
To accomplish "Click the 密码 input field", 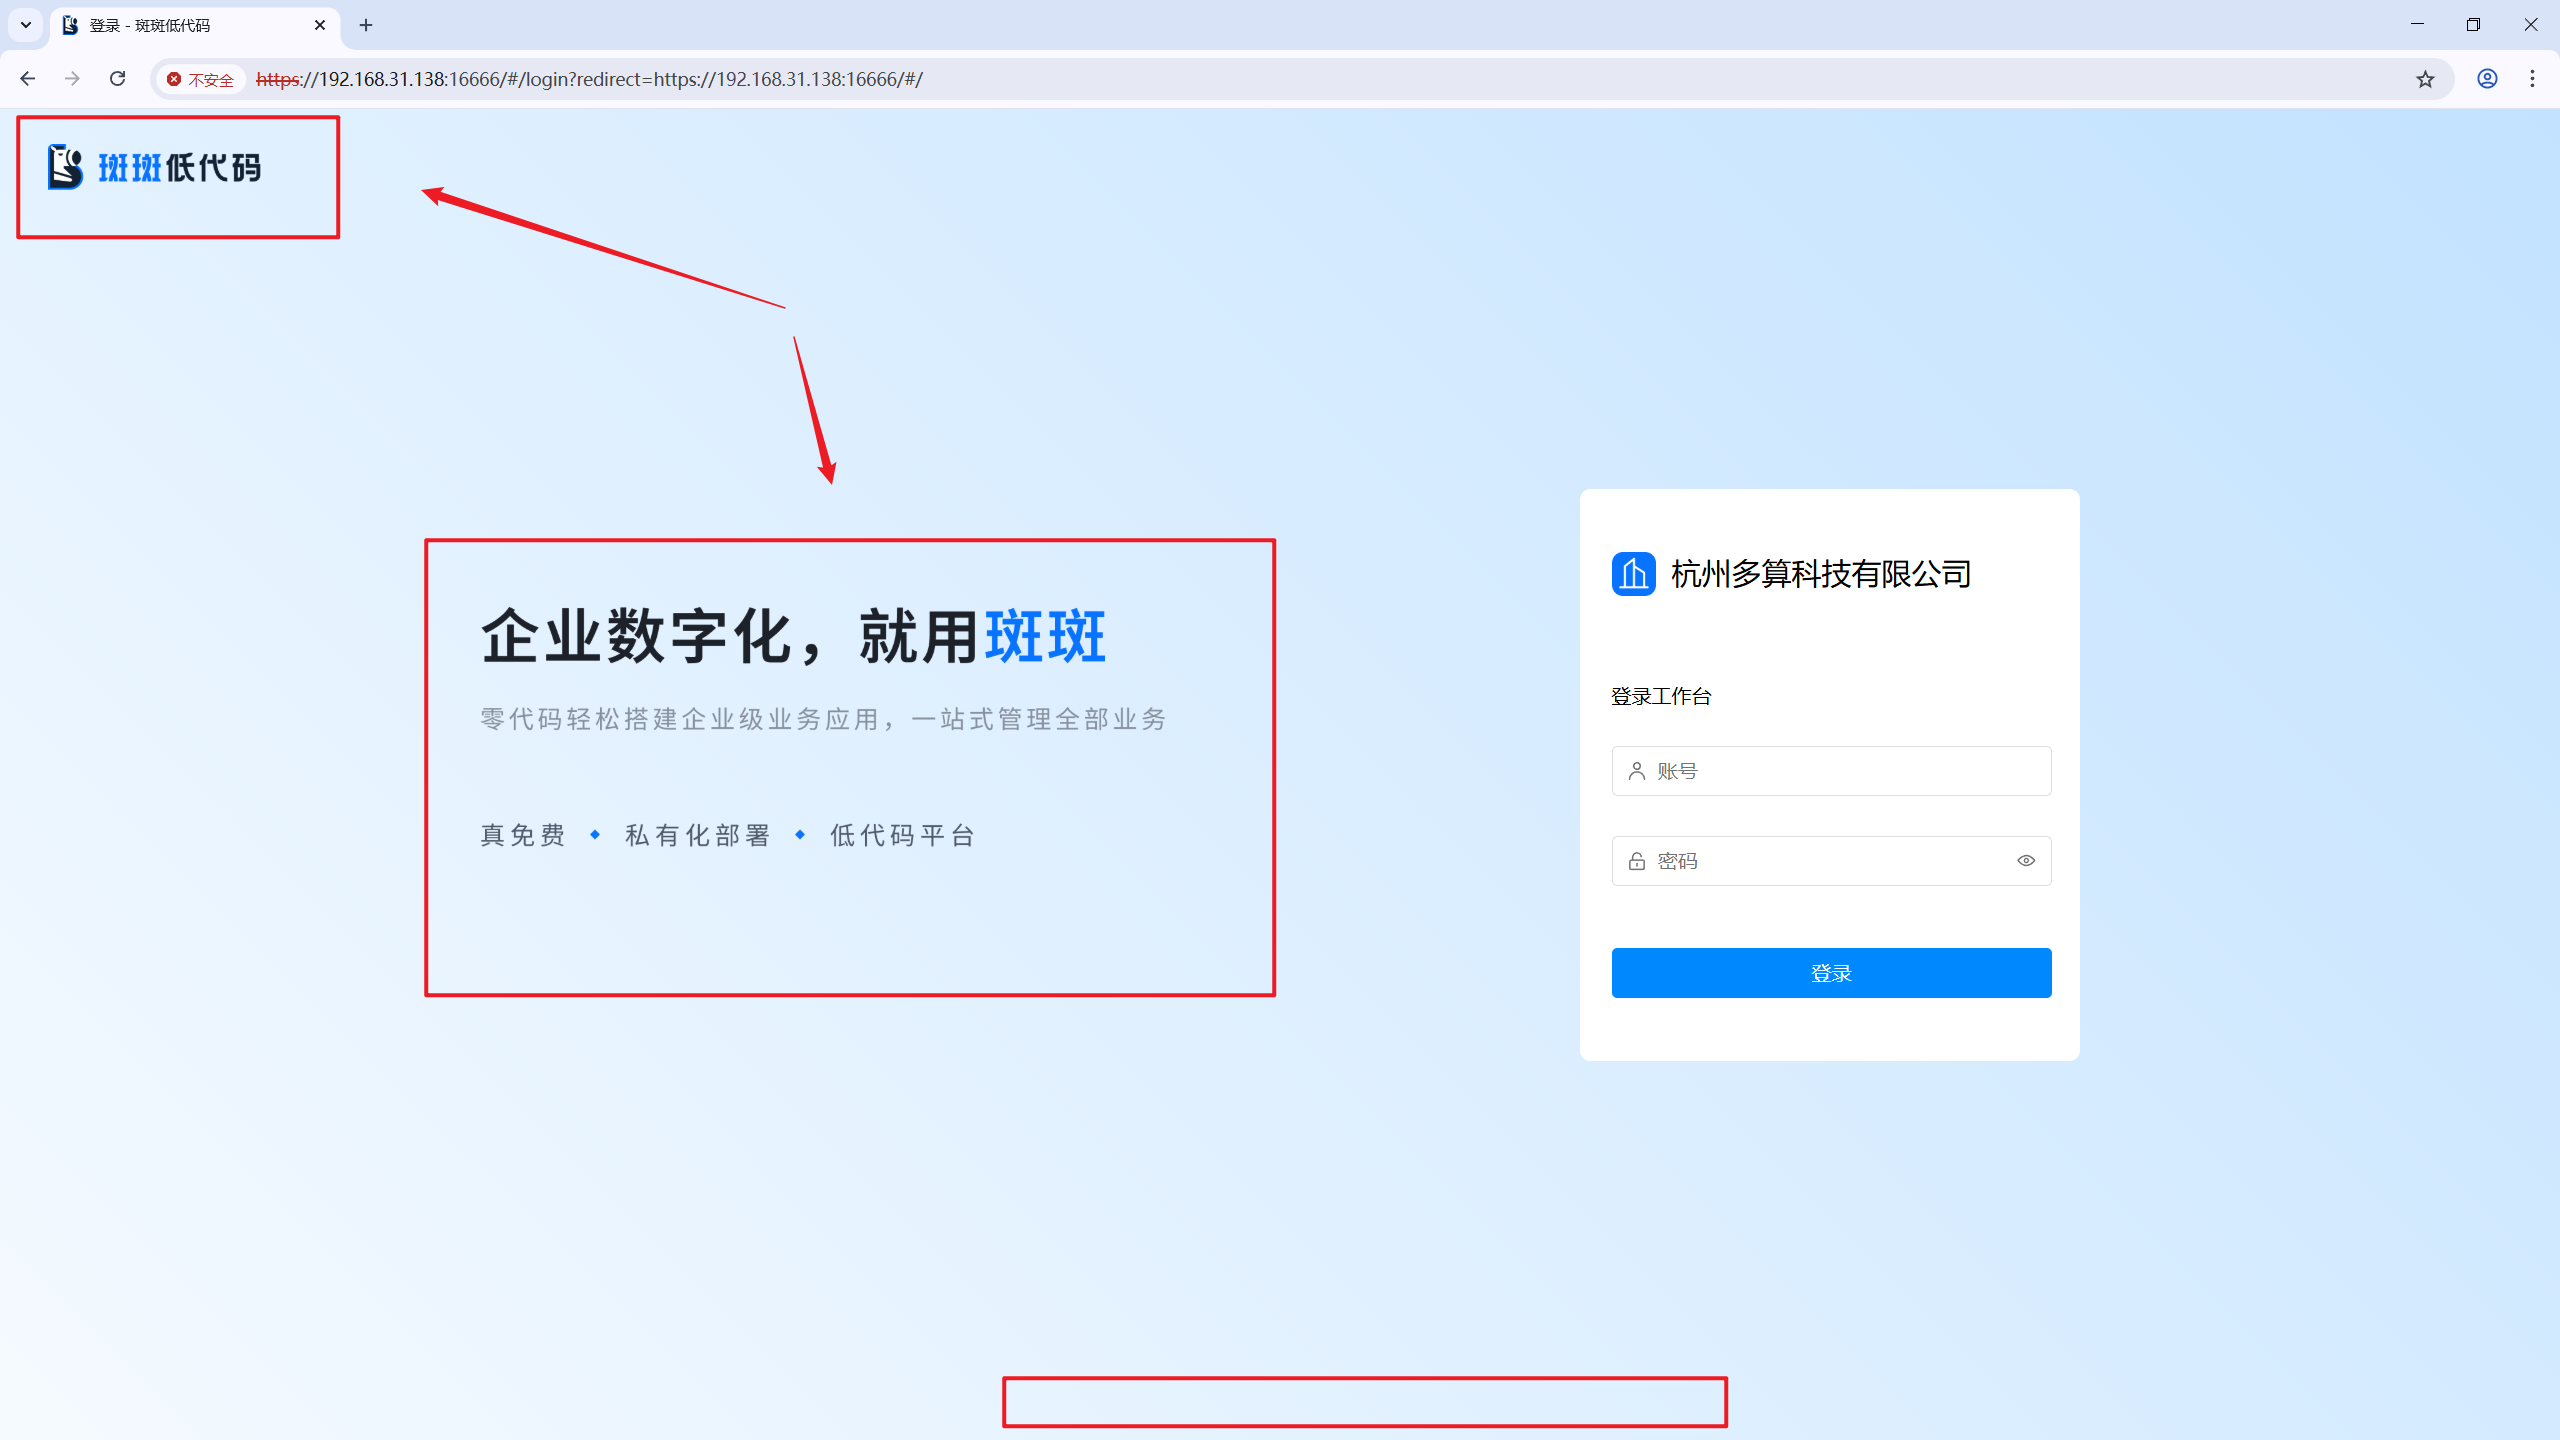I will 1820,861.
